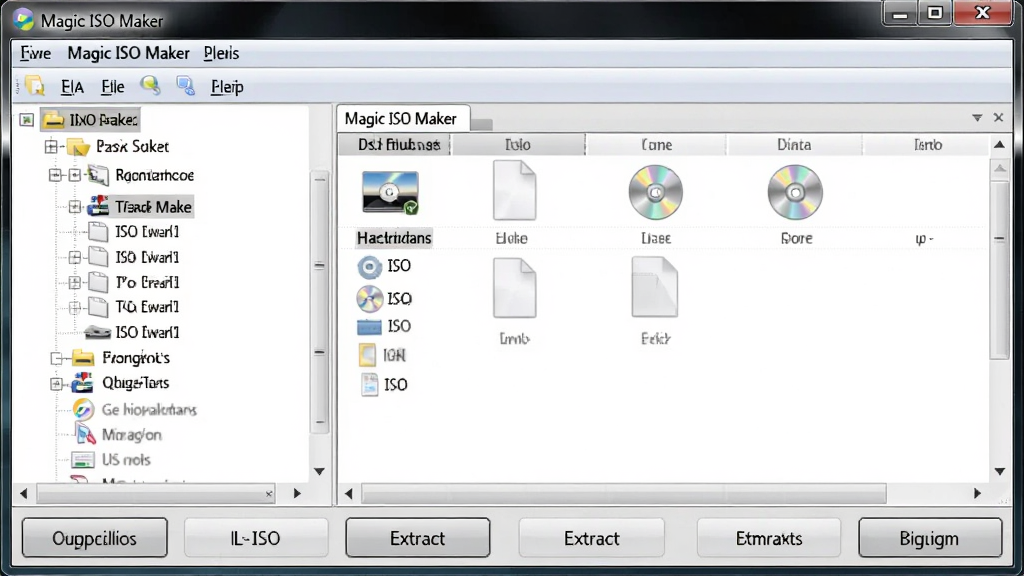
Task: Click the first Extract button
Action: coord(418,538)
